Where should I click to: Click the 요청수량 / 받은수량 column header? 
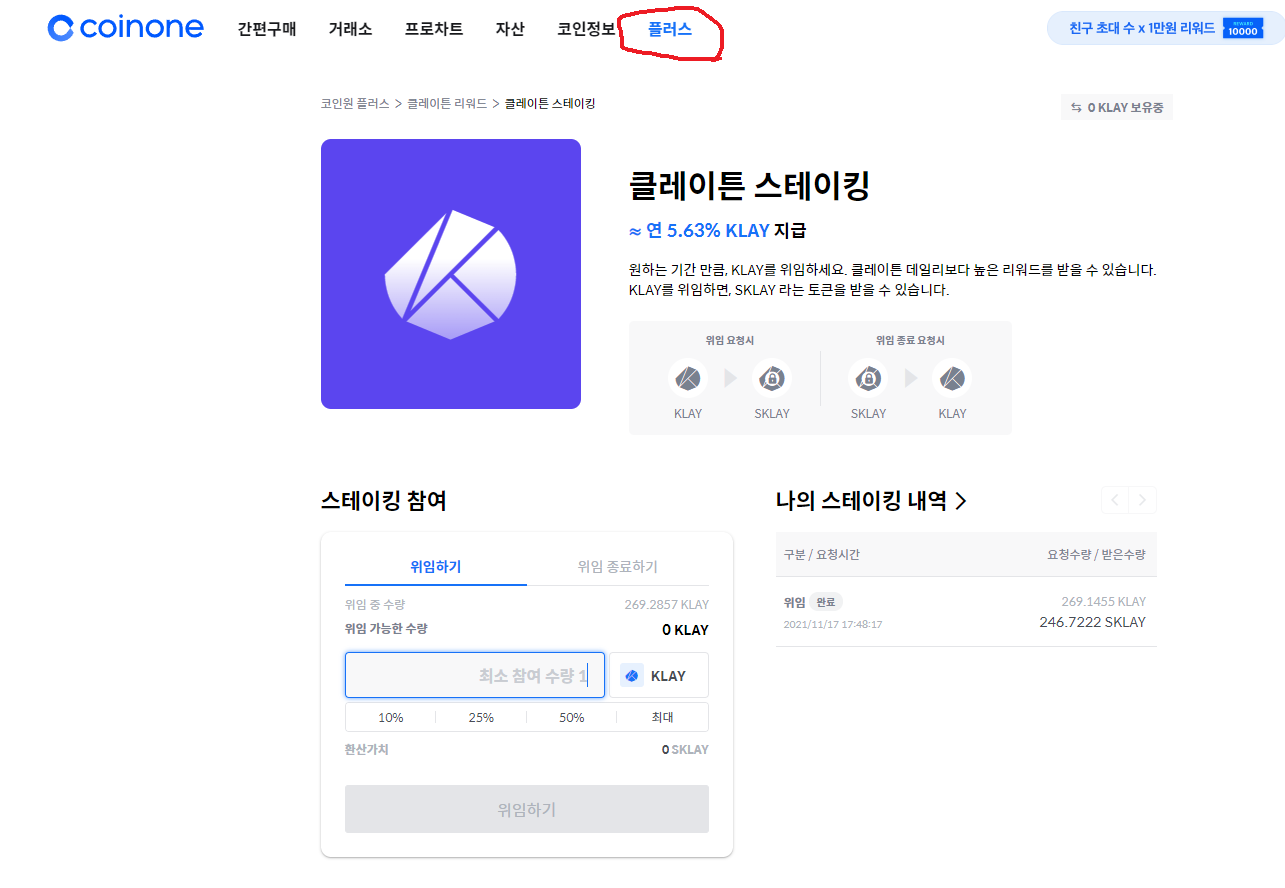pos(1096,554)
